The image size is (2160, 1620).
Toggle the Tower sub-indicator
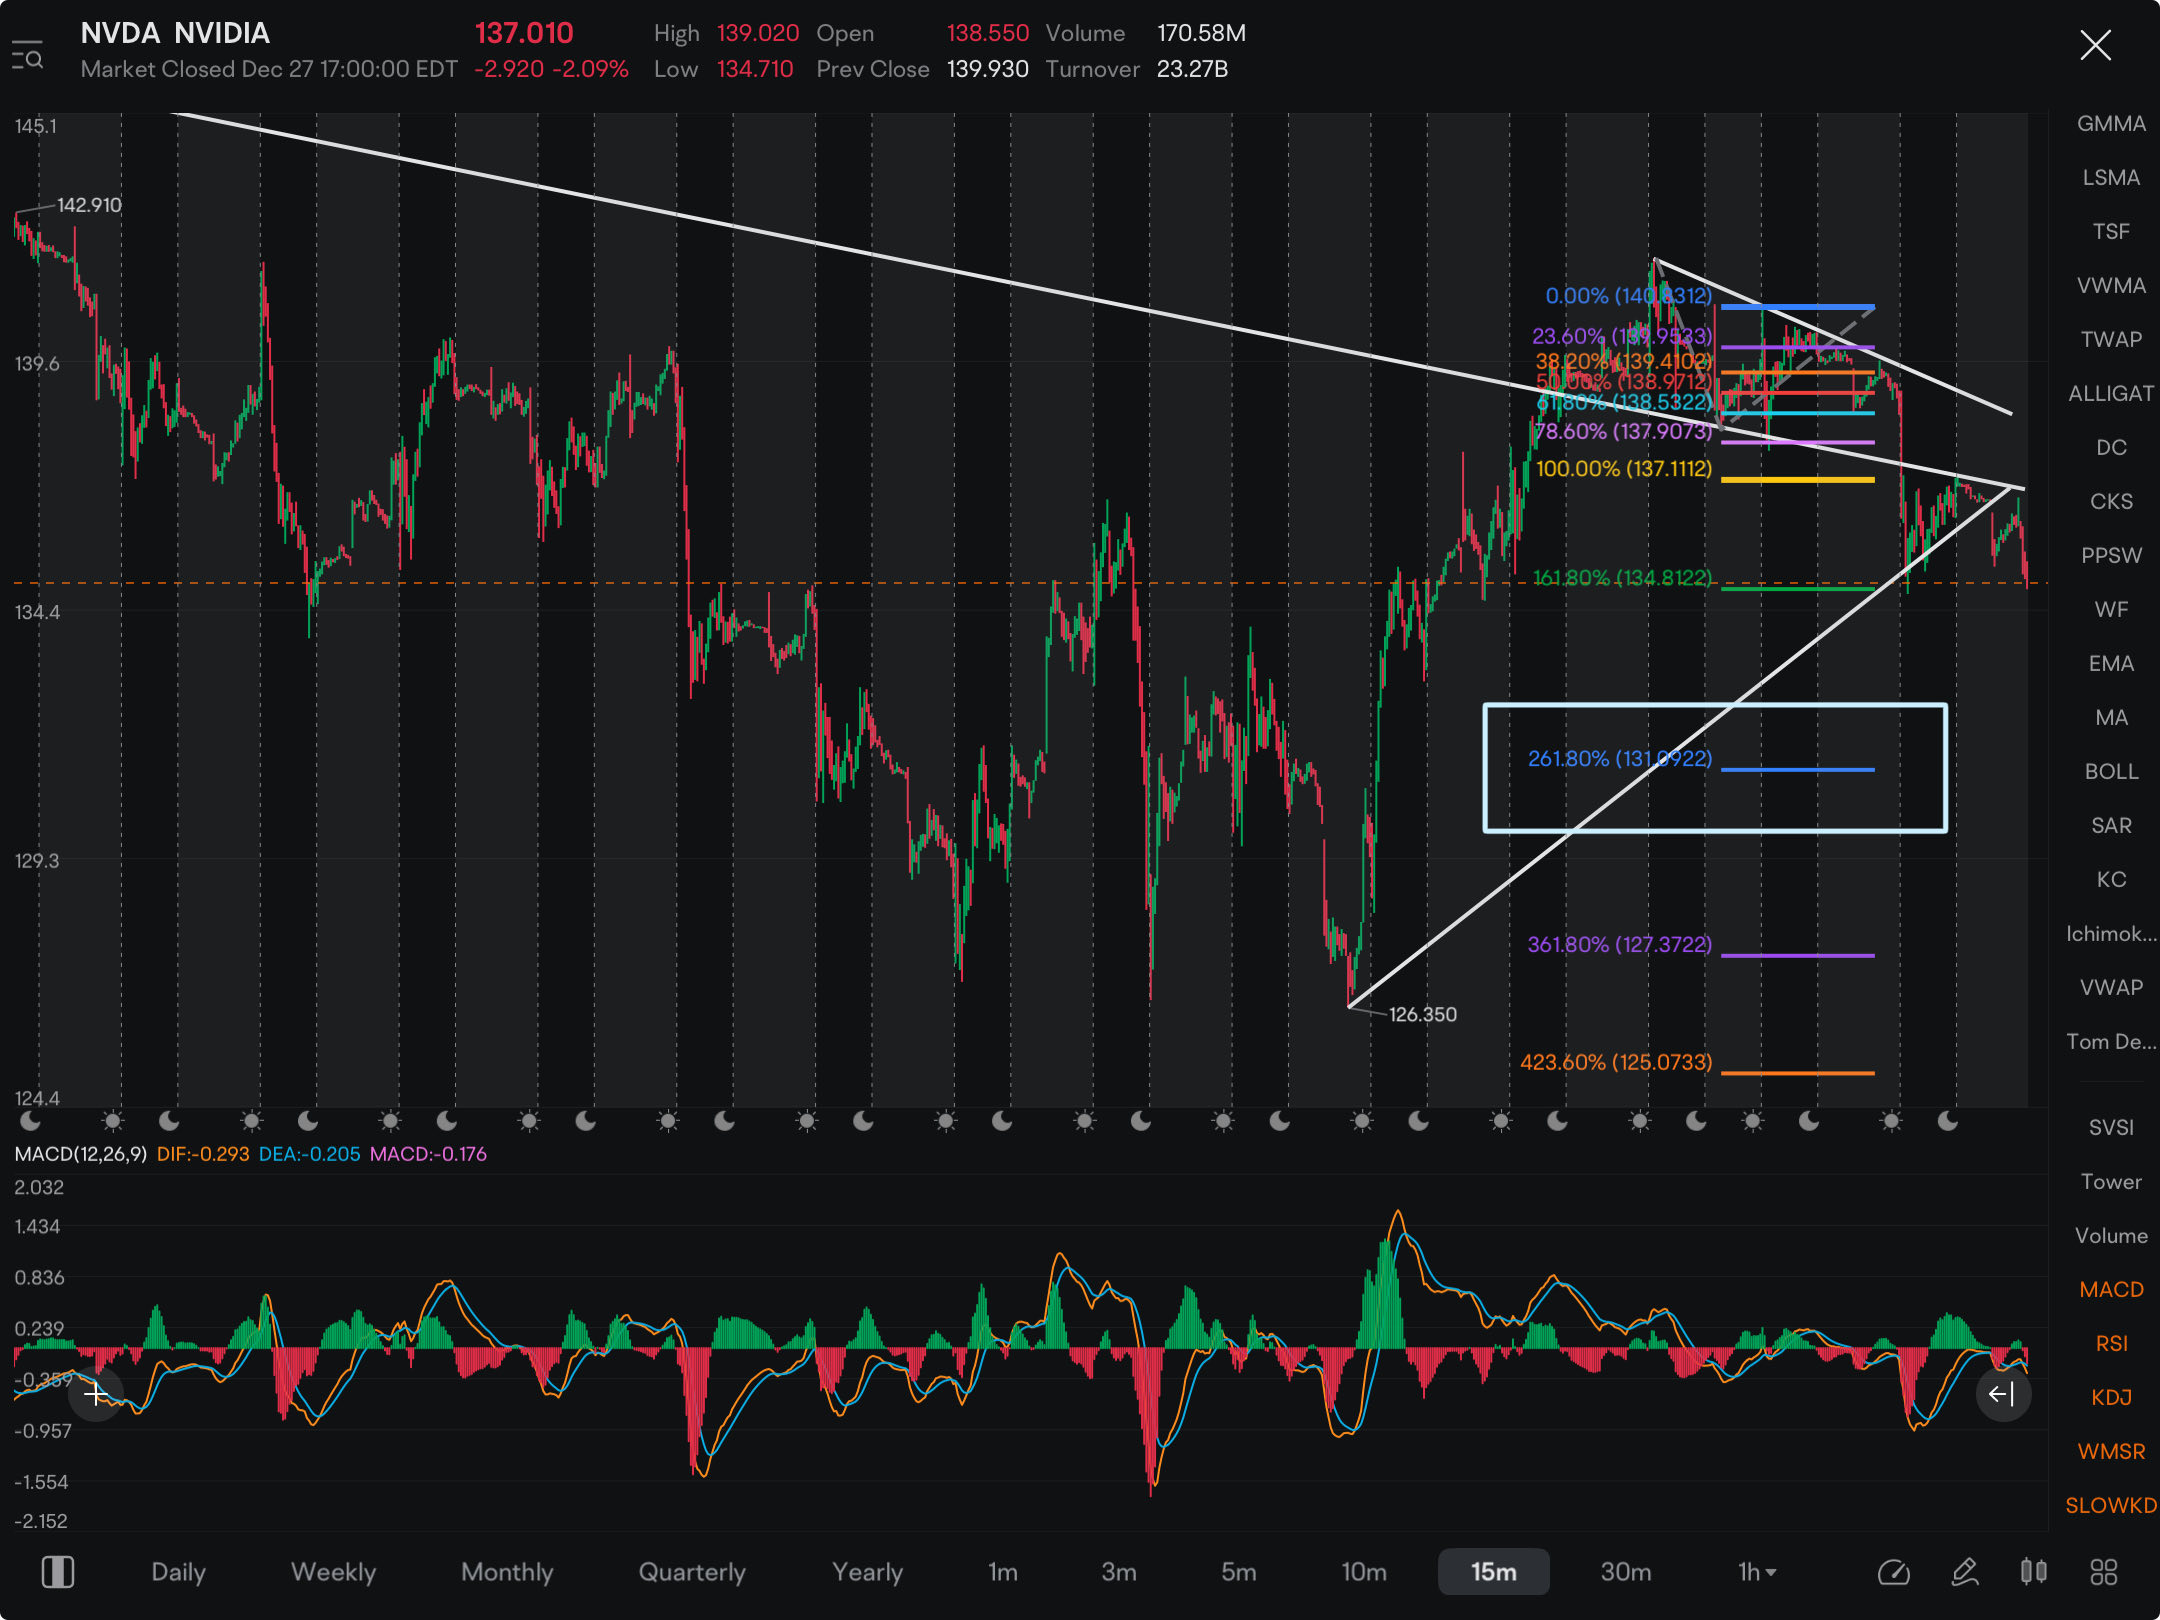pyautogui.click(x=2111, y=1181)
